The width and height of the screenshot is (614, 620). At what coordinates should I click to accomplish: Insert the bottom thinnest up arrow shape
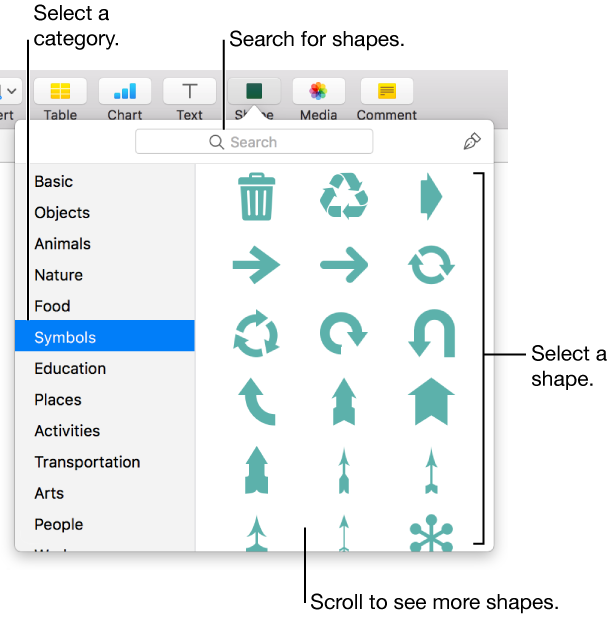coord(344,533)
